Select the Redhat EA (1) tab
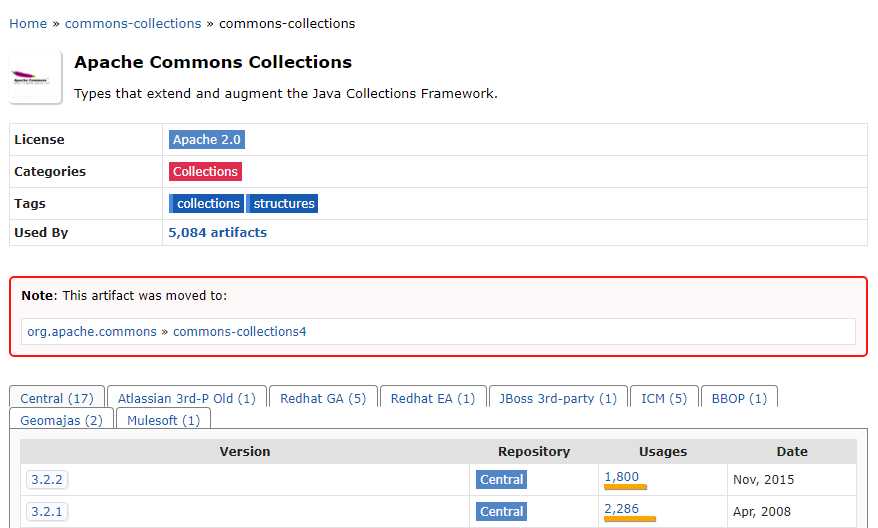This screenshot has width=878, height=528. 433,398
